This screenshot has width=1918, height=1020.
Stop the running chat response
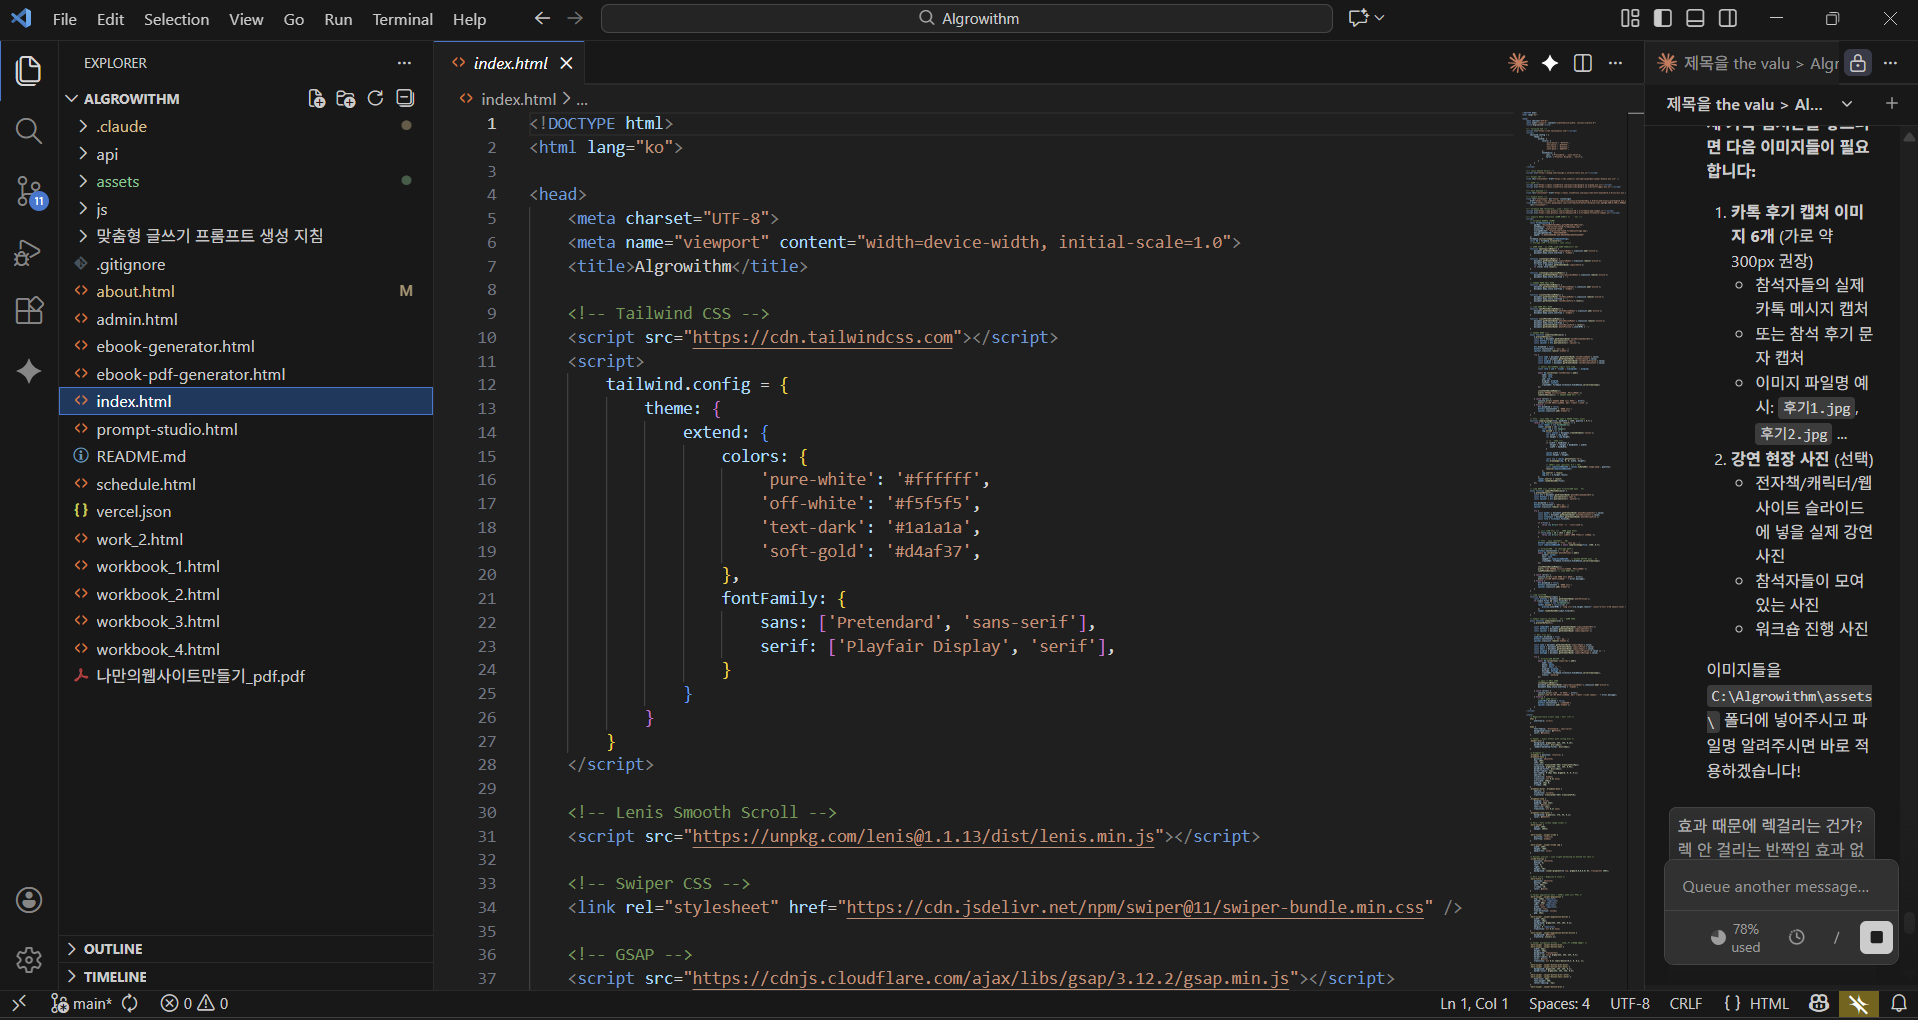tap(1875, 937)
